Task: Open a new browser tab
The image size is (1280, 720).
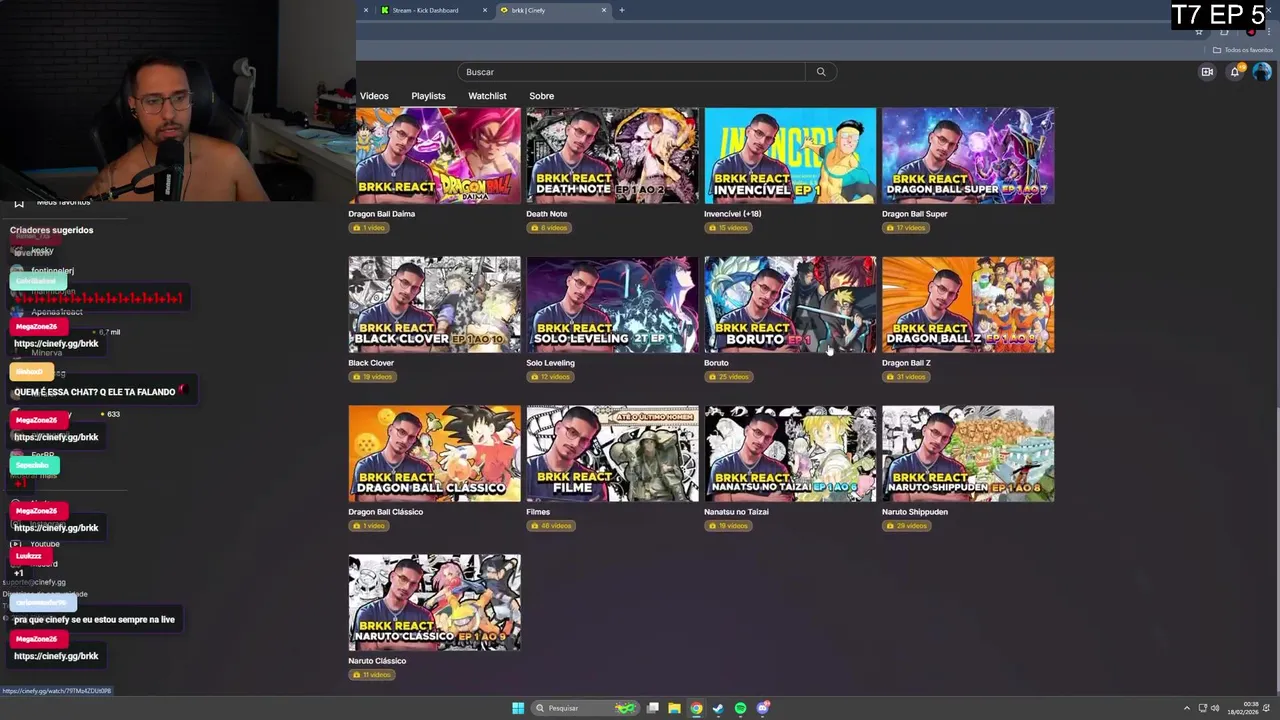Action: point(622,10)
